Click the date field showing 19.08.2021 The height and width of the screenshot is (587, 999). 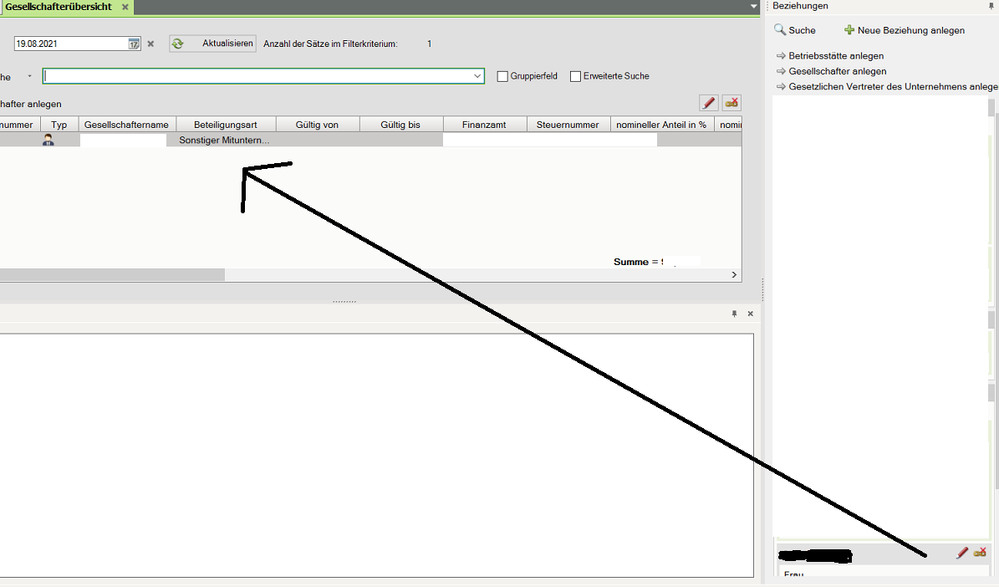[x=71, y=44]
